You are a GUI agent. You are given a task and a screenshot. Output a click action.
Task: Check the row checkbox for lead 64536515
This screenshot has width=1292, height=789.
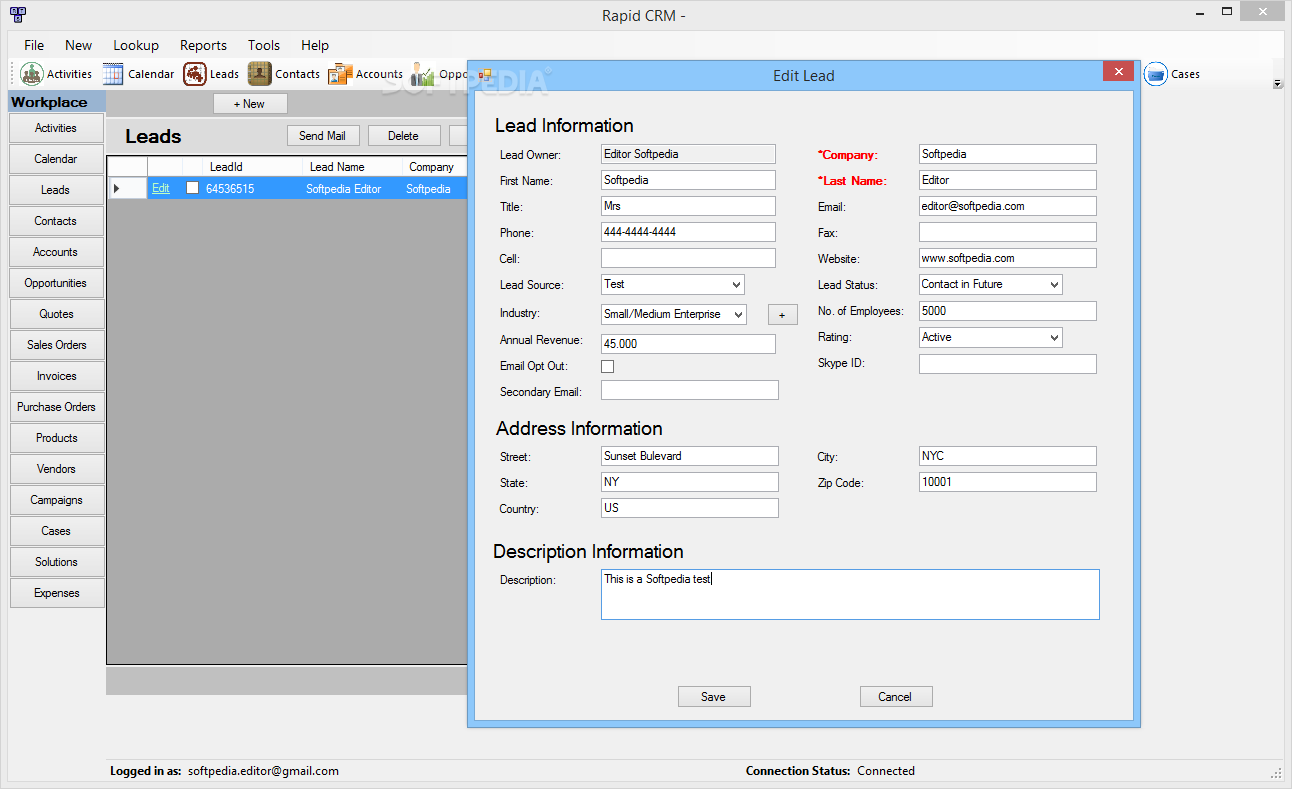click(193, 188)
